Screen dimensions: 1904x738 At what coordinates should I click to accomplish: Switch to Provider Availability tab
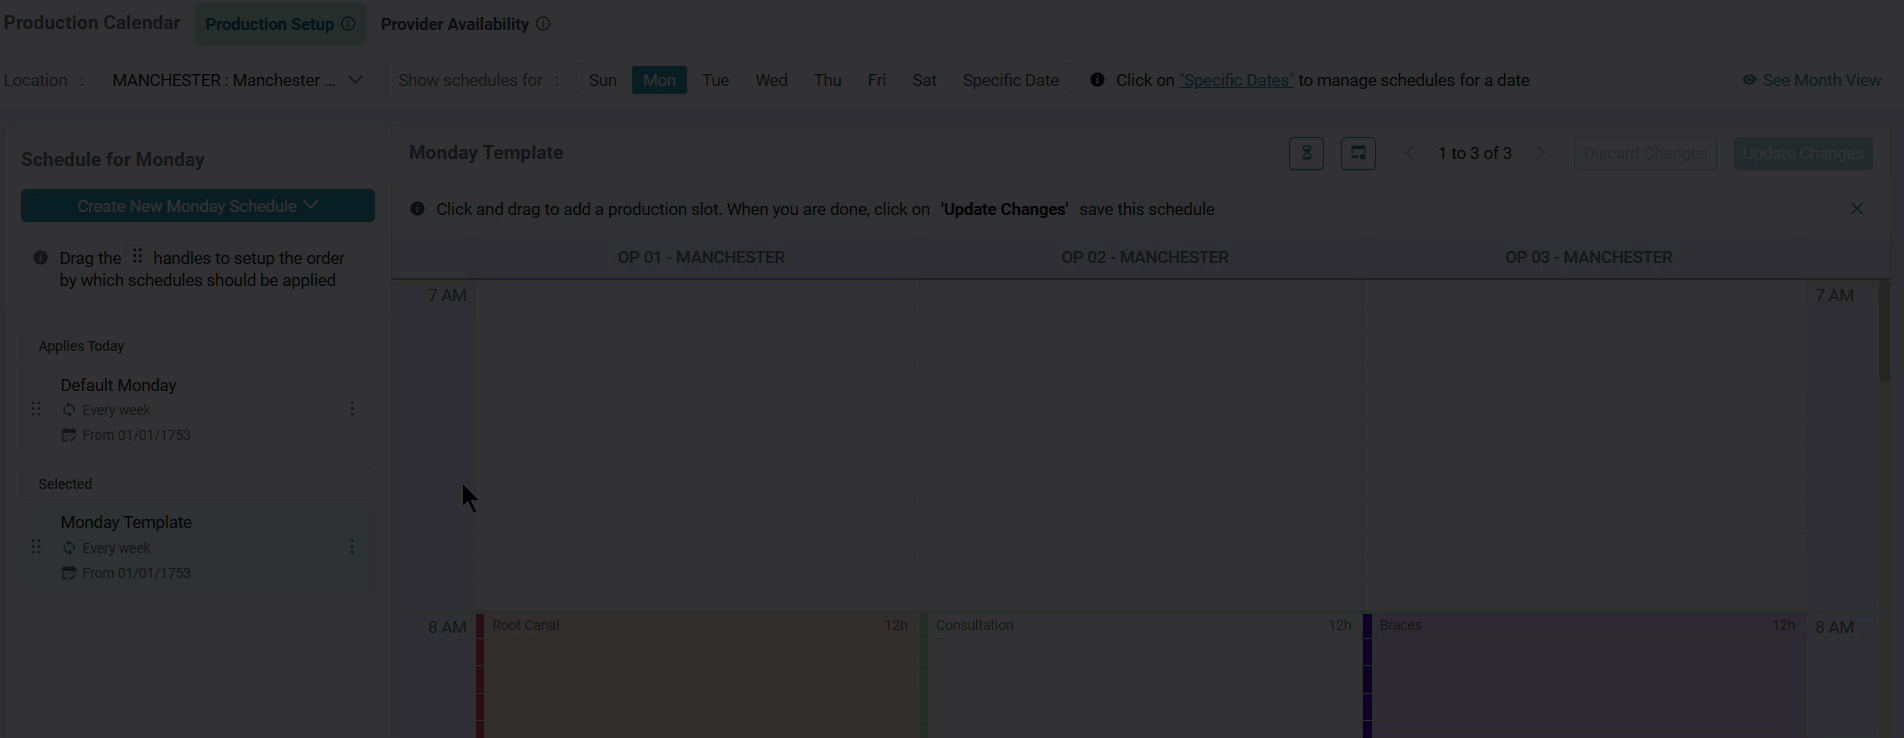tap(465, 24)
